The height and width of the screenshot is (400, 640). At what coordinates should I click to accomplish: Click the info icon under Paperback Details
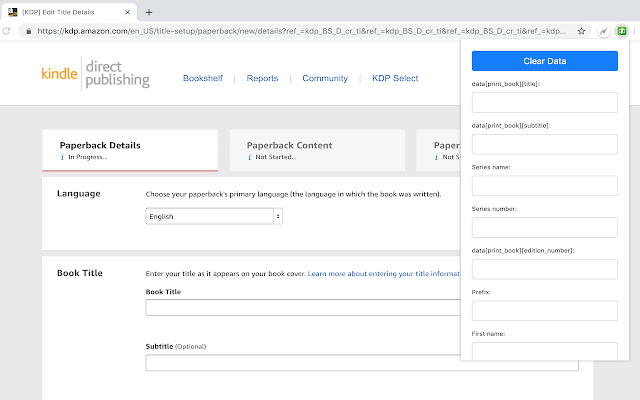click(x=63, y=157)
